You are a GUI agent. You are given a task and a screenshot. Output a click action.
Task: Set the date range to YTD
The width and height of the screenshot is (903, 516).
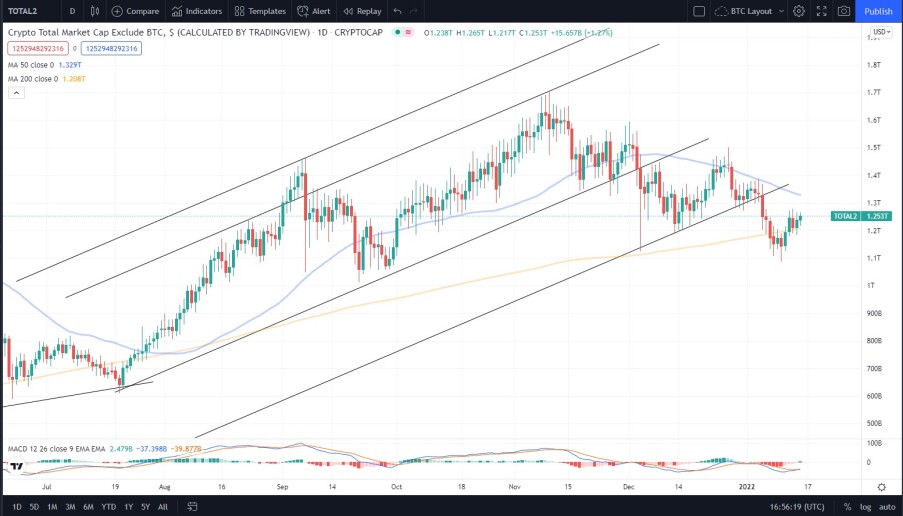click(108, 507)
